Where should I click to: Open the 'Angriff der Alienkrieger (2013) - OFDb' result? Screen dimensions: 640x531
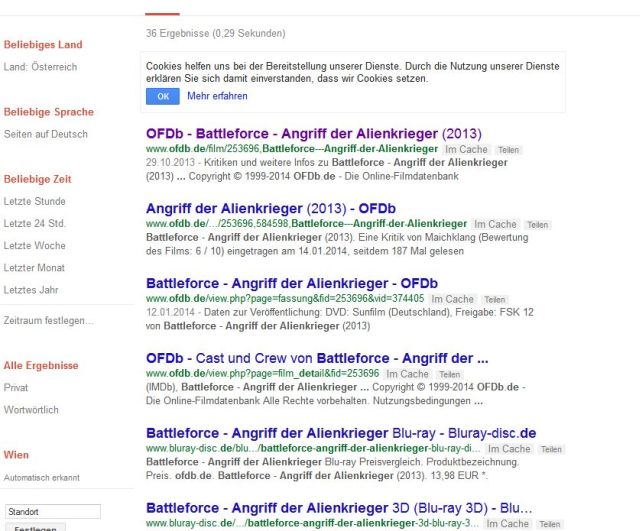[271, 208]
